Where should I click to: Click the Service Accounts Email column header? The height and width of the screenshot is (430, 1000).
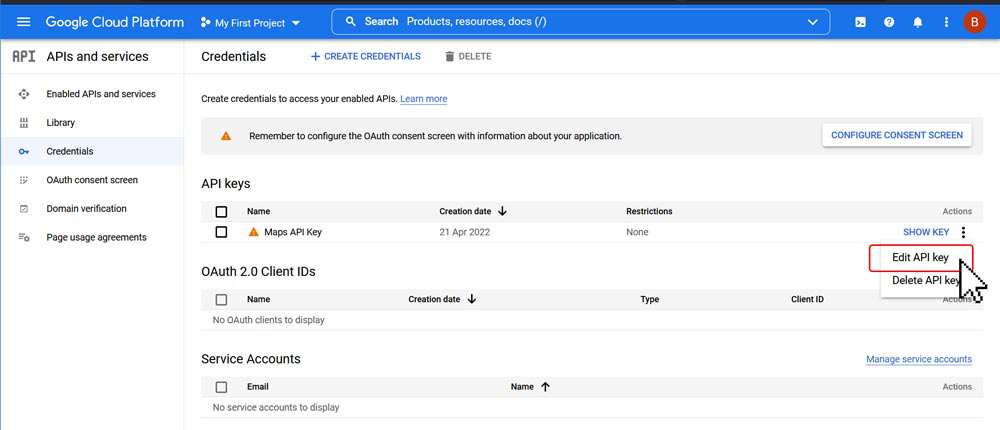(258, 387)
